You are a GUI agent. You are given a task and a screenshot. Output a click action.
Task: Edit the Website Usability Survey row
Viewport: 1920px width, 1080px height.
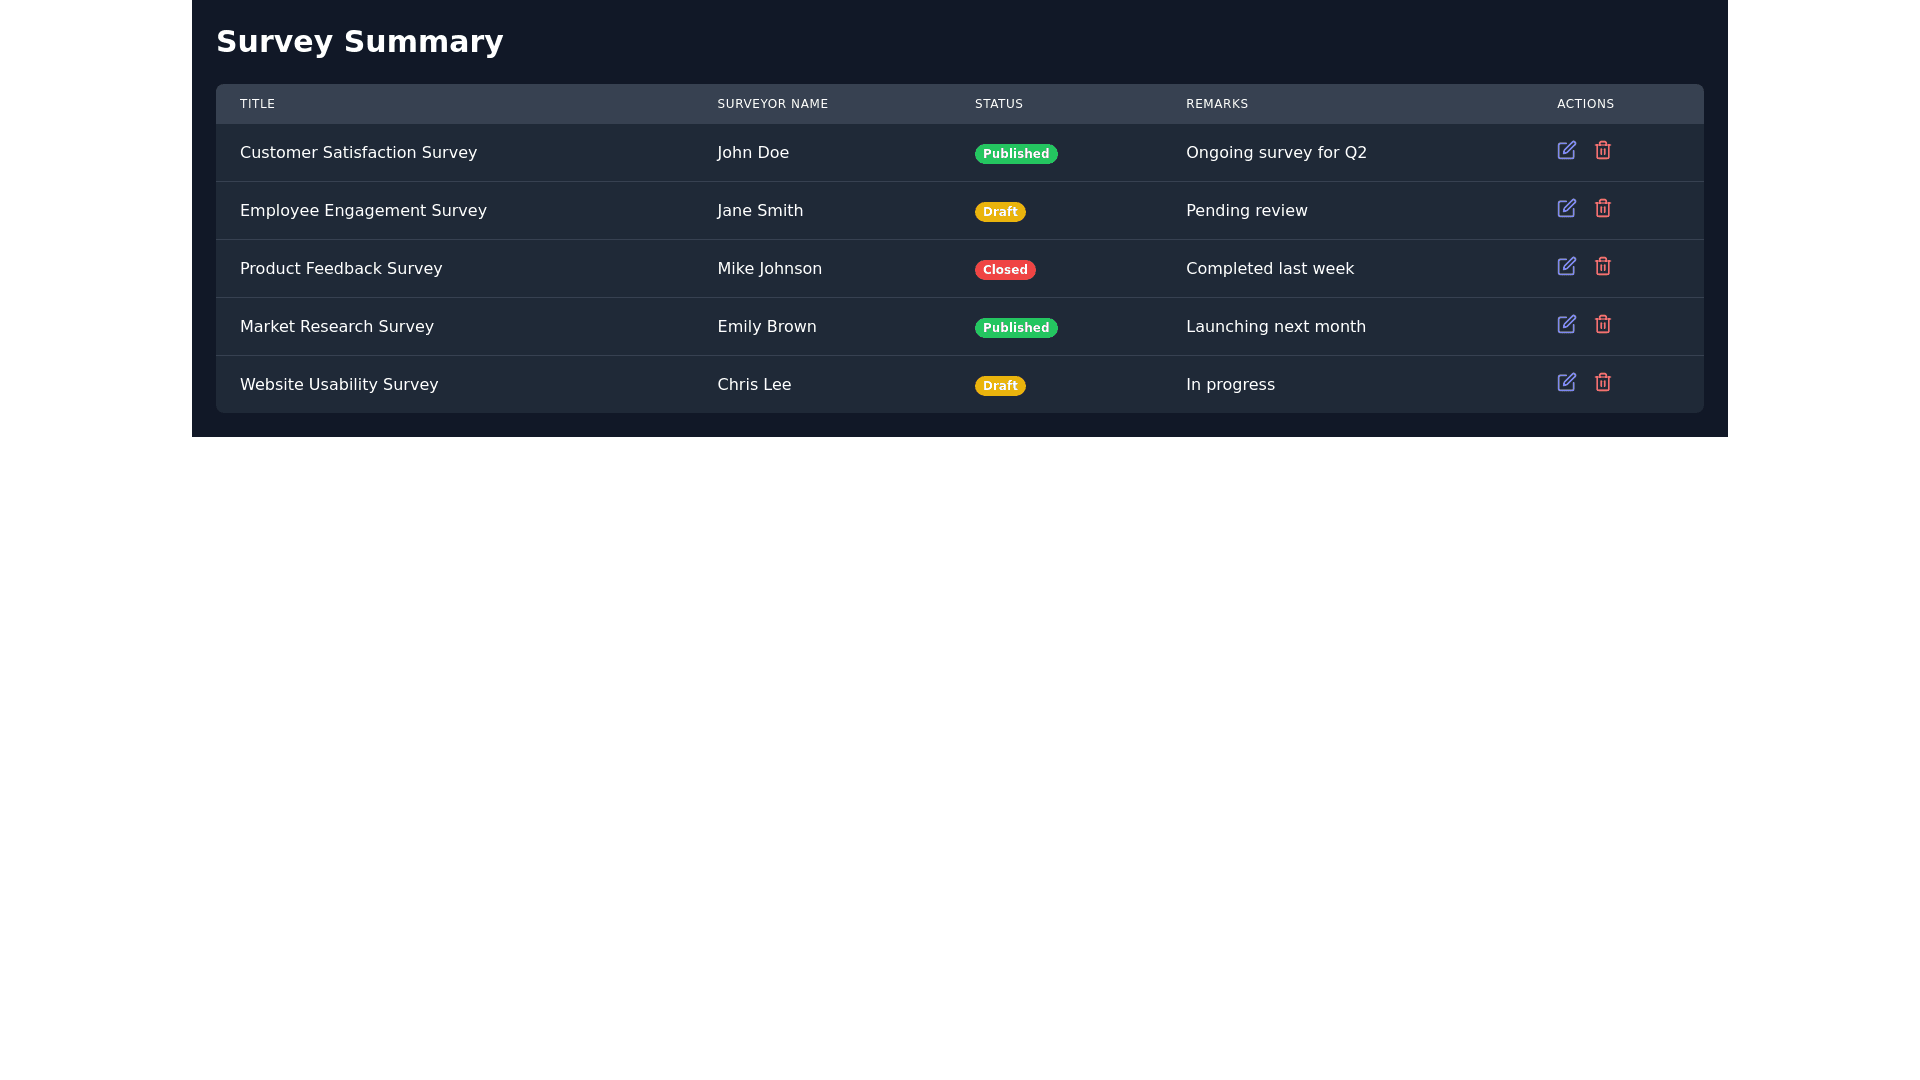pyautogui.click(x=1566, y=382)
